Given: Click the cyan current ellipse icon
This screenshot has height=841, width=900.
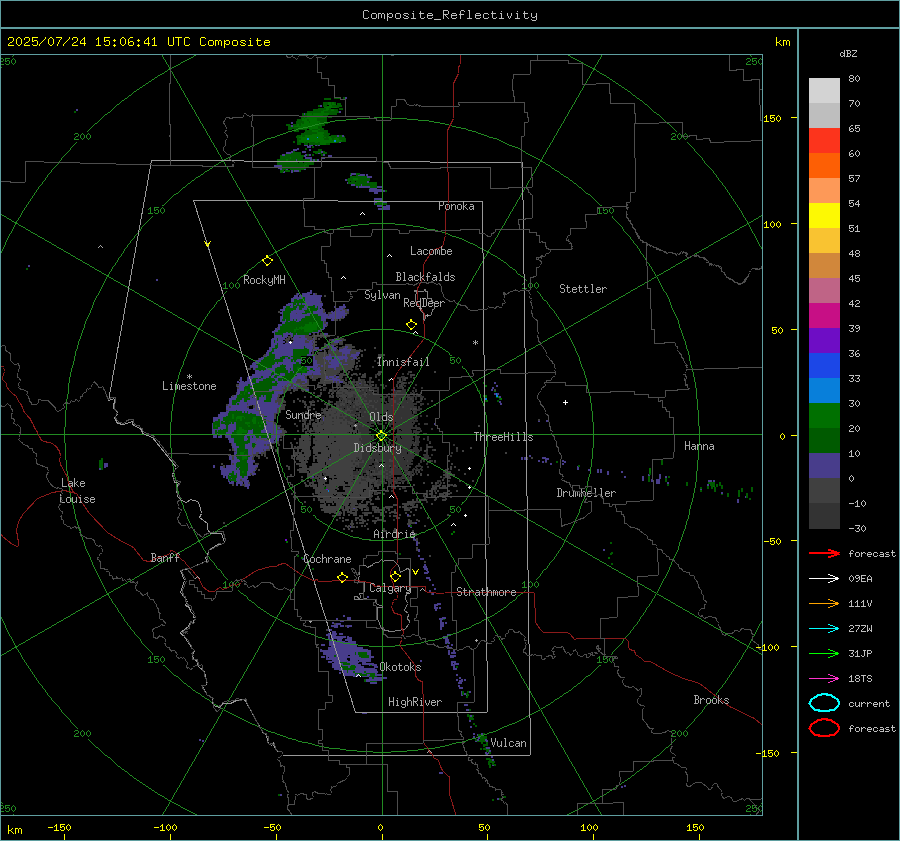Looking at the screenshot, I should (x=824, y=703).
